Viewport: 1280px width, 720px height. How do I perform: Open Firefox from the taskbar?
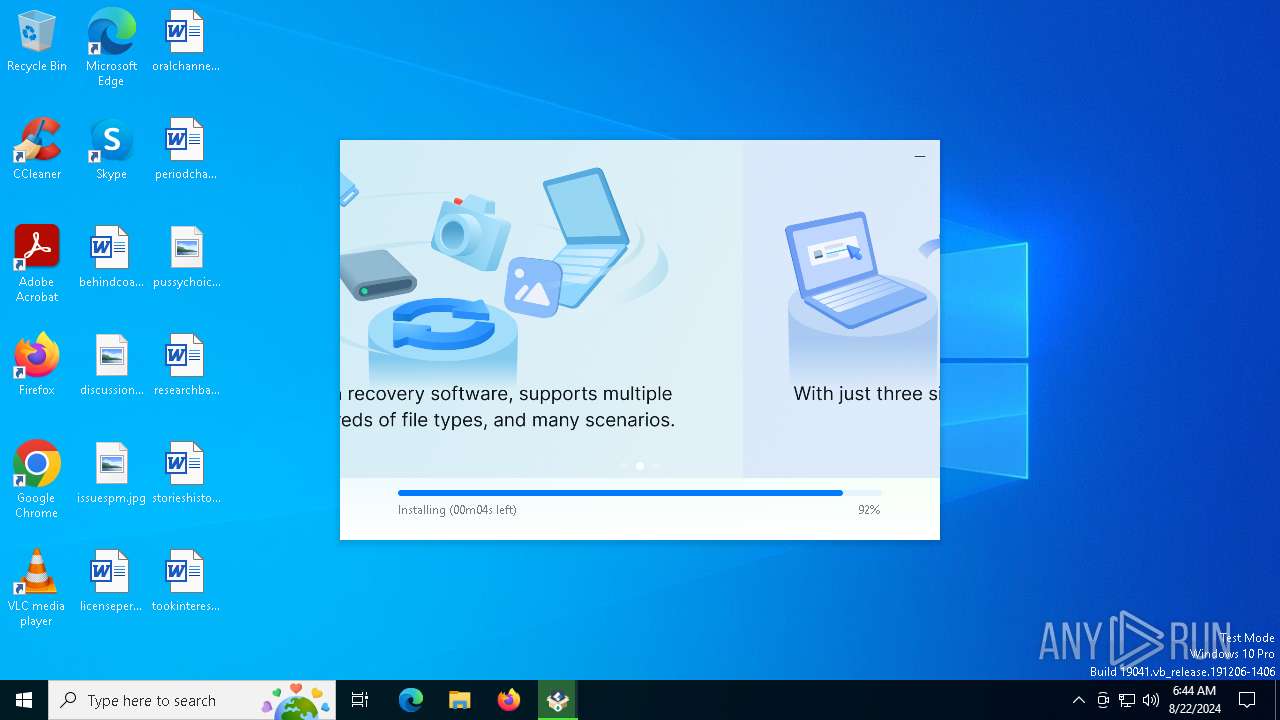(x=509, y=700)
